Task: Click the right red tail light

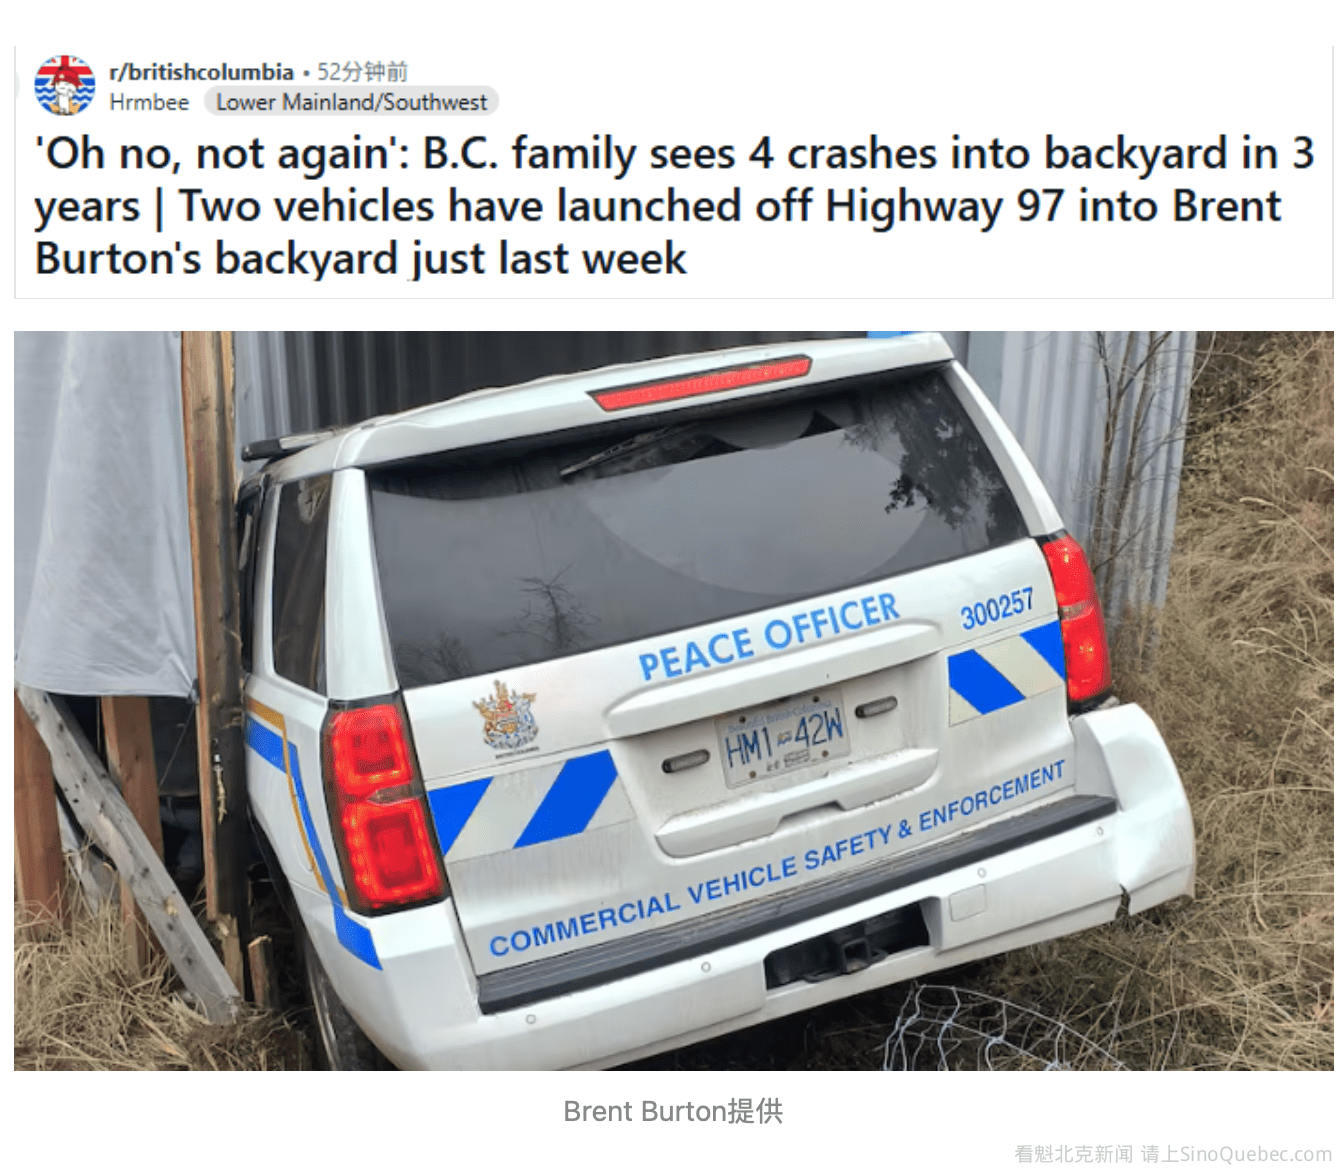Action: click(x=1075, y=618)
